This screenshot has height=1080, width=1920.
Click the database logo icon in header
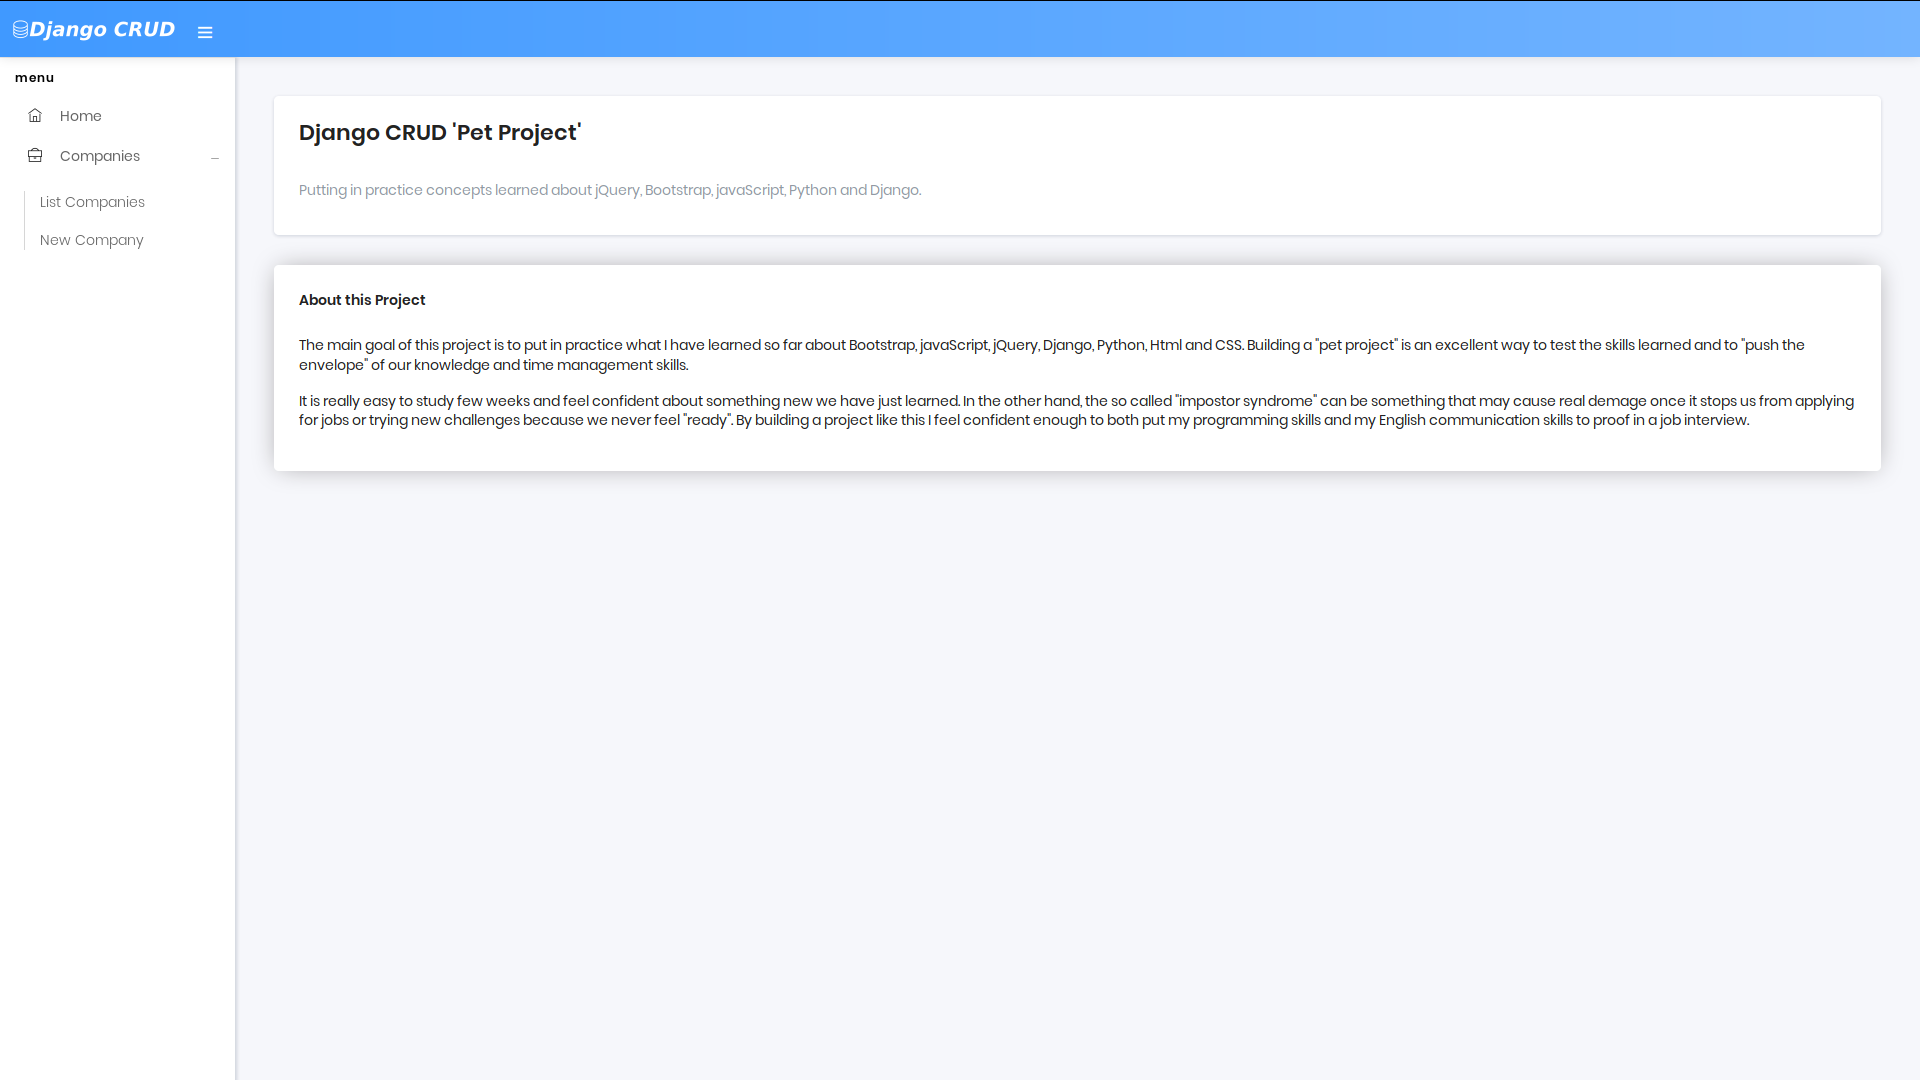click(x=20, y=30)
